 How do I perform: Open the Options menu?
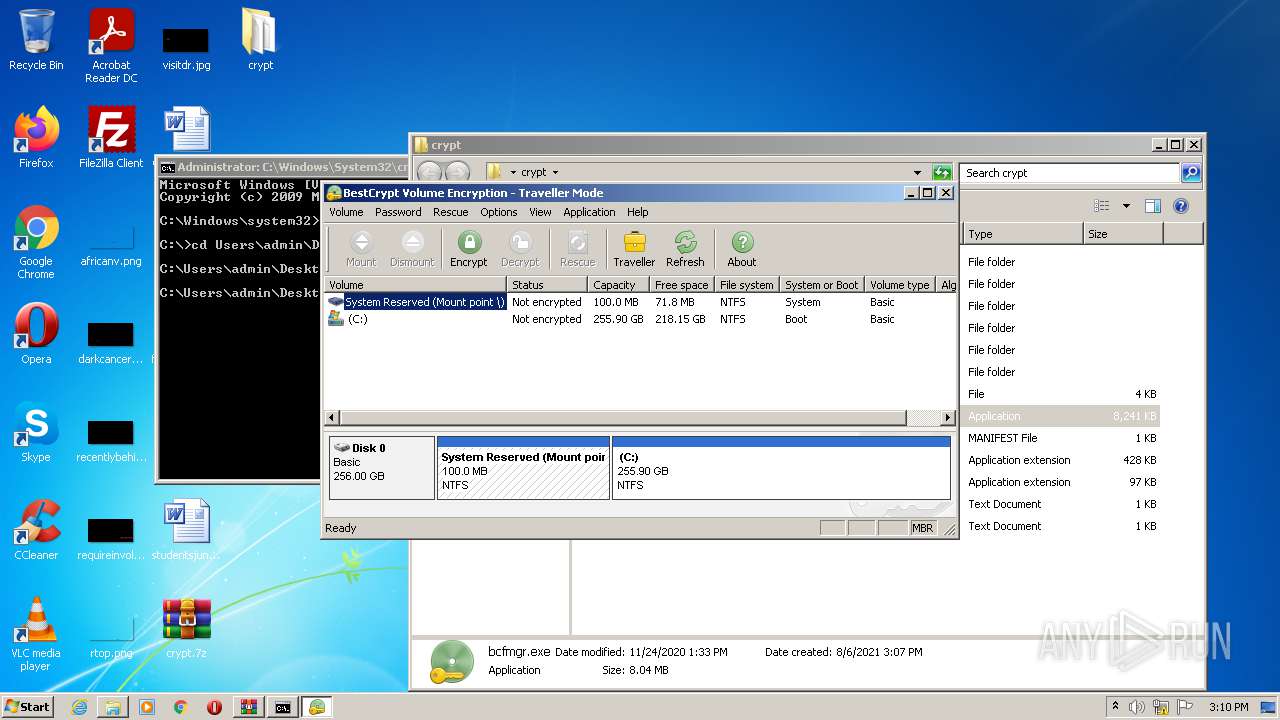(498, 212)
